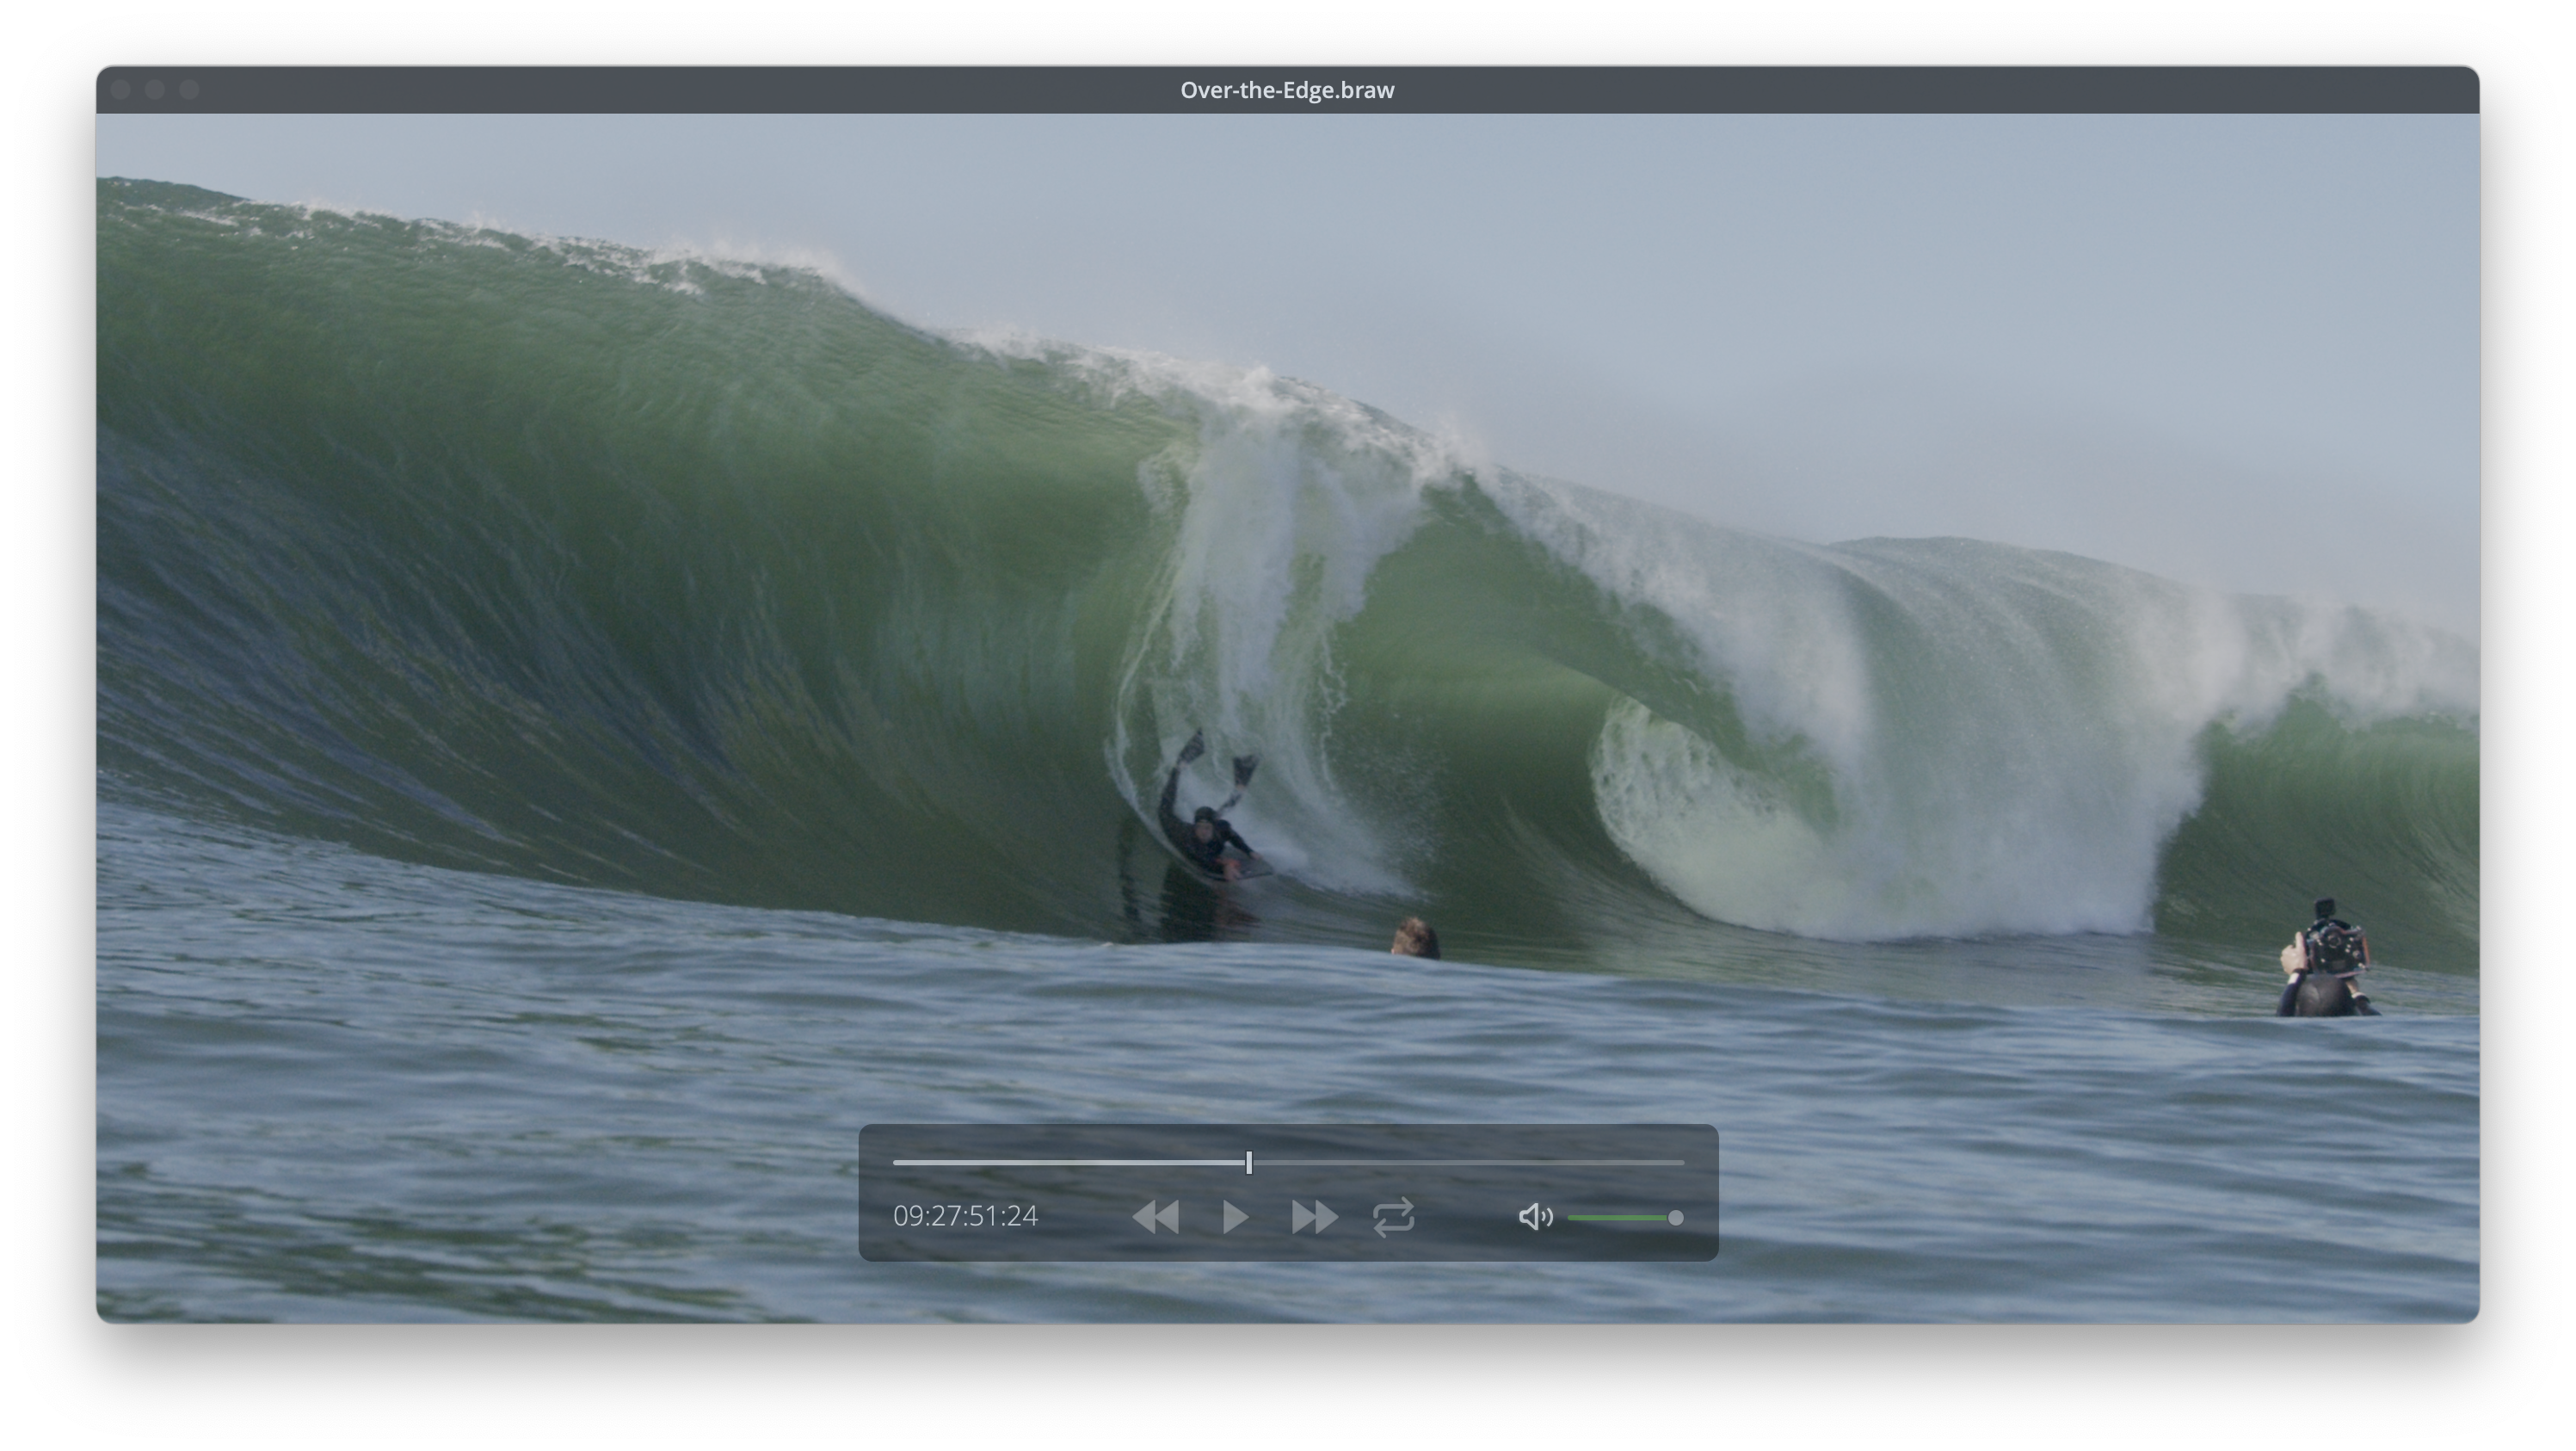Screen dimensions: 2576x1451
Task: Click the 09:27:51:24 timecode display
Action: pyautogui.click(x=965, y=1216)
